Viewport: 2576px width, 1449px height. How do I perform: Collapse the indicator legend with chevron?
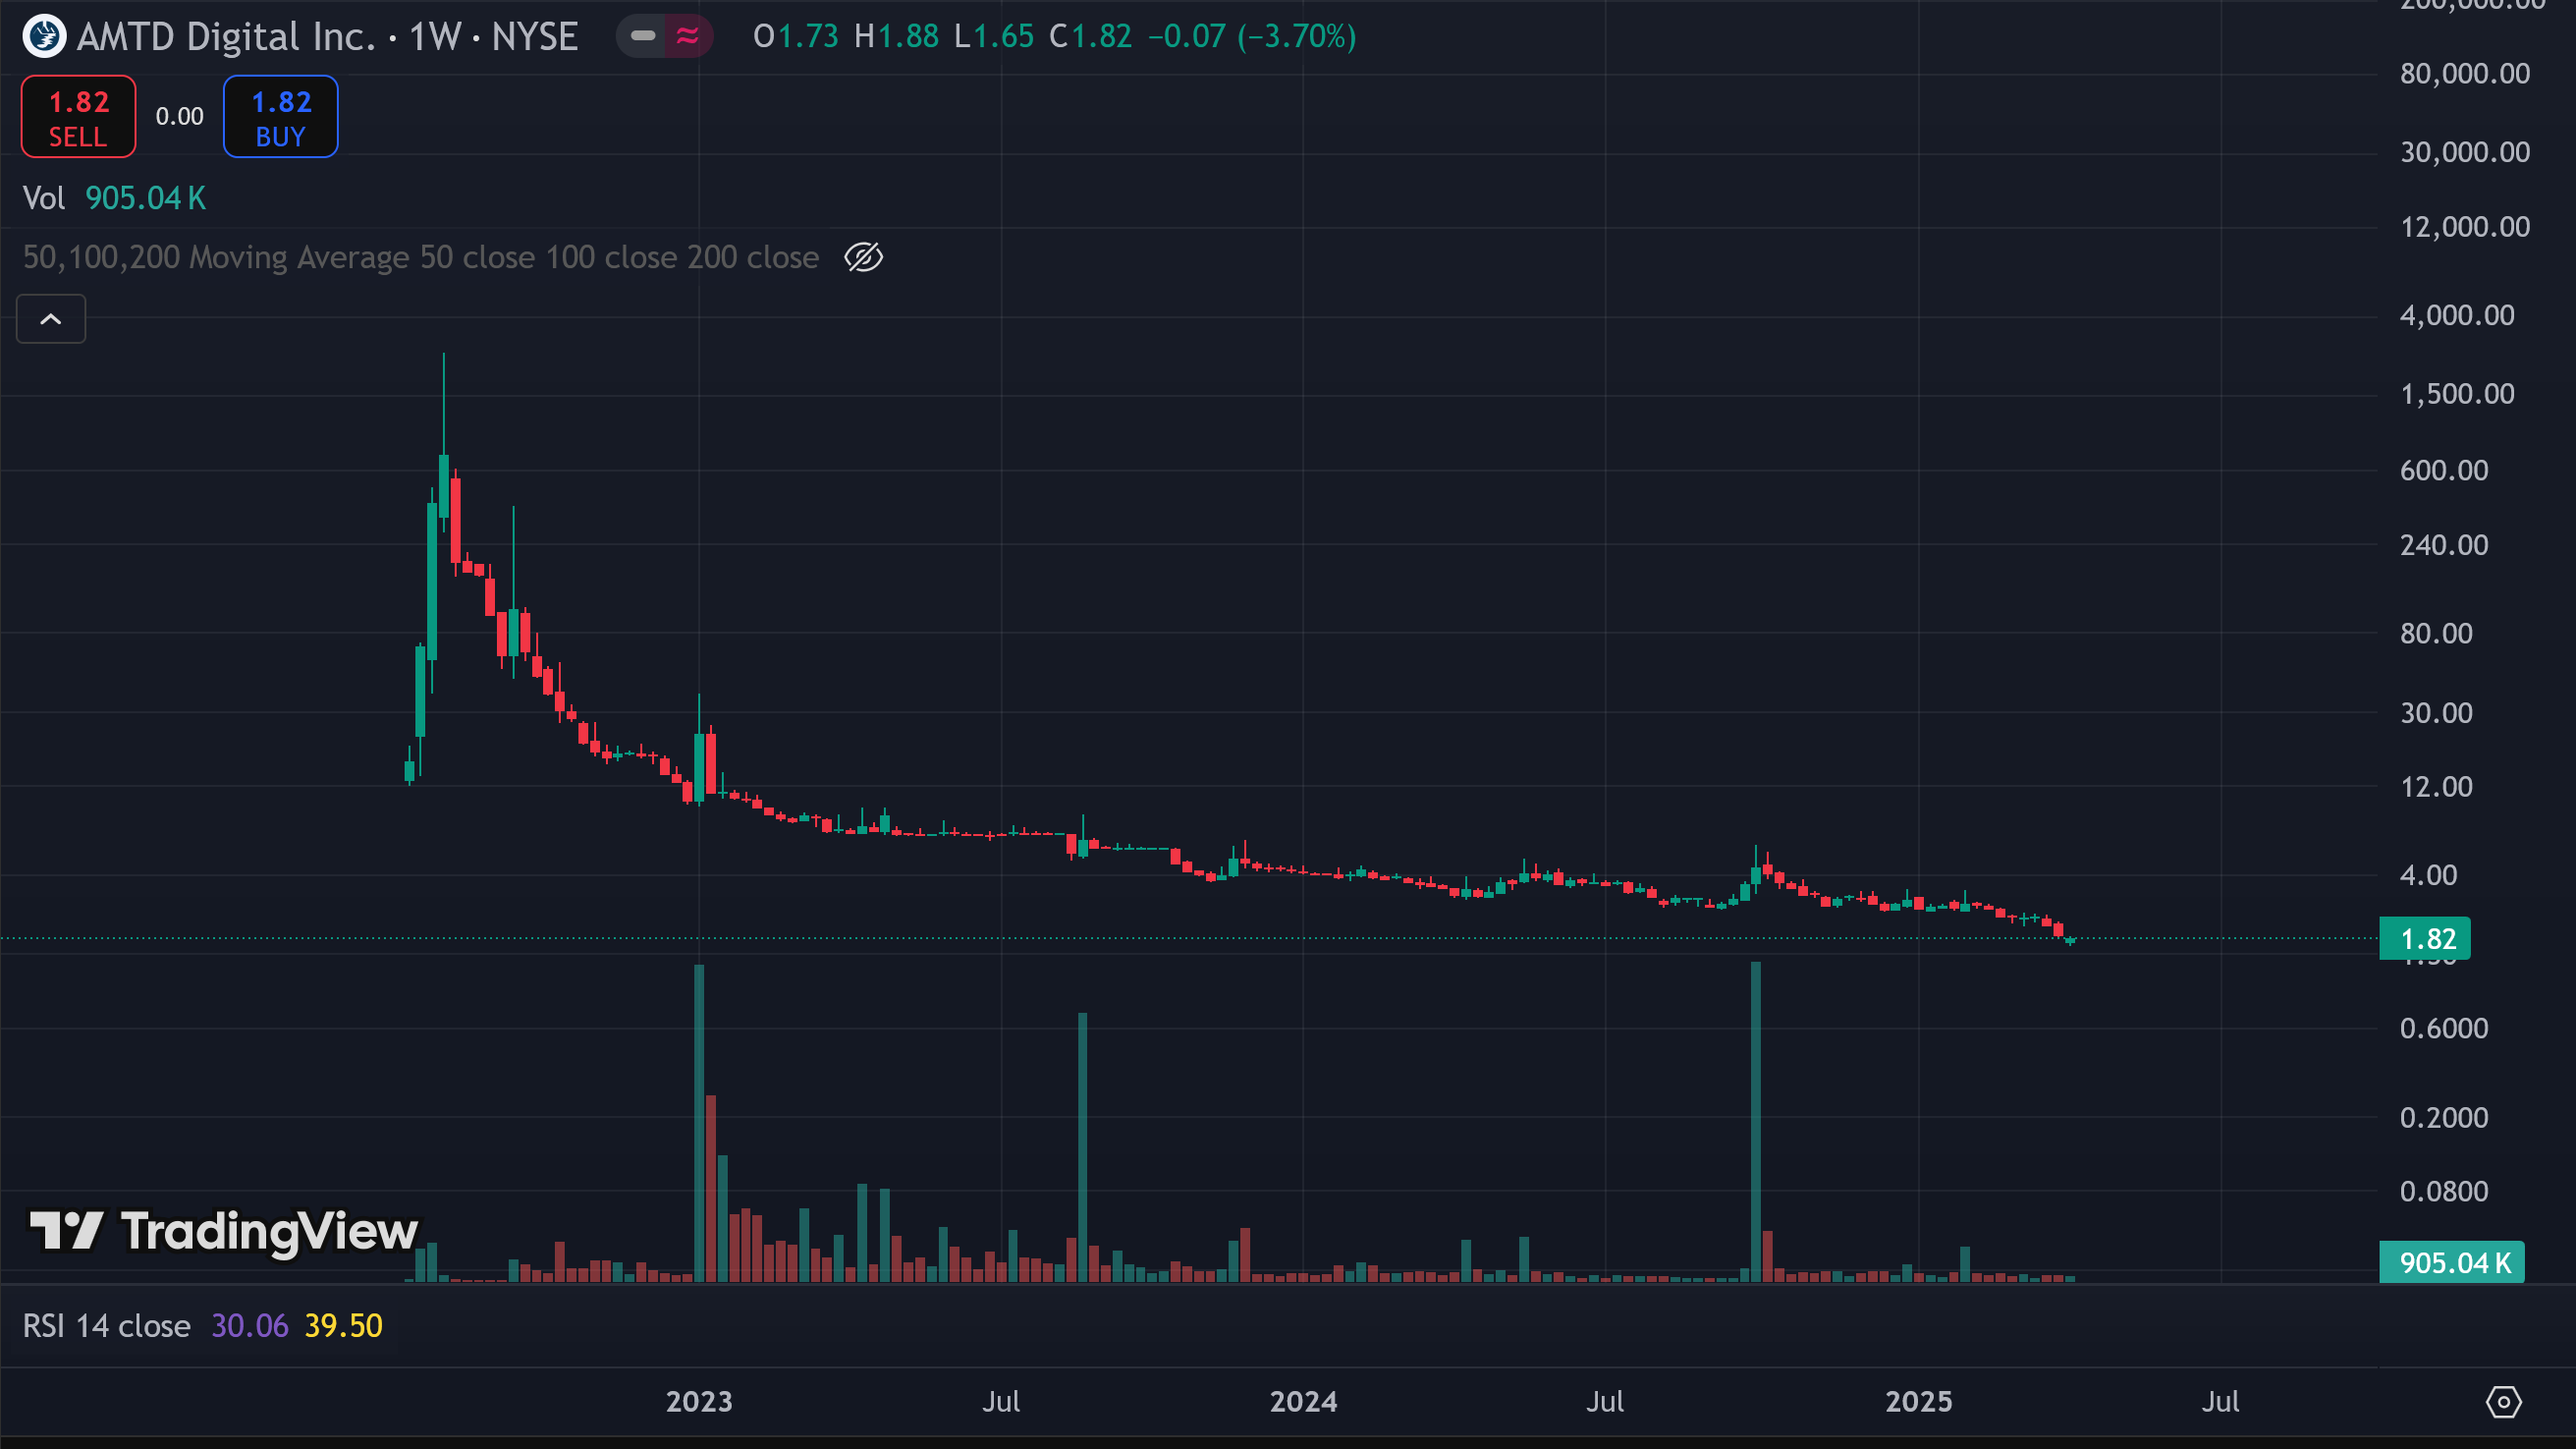51,320
